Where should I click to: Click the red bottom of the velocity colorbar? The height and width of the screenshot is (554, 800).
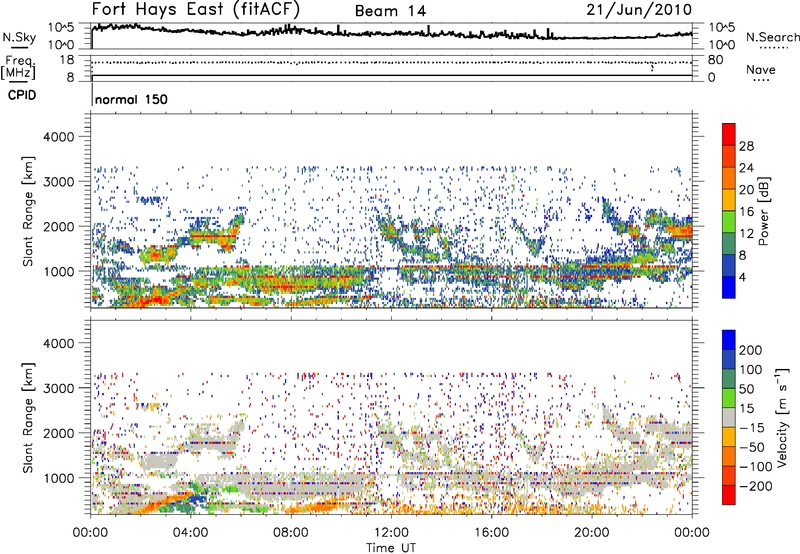click(729, 495)
